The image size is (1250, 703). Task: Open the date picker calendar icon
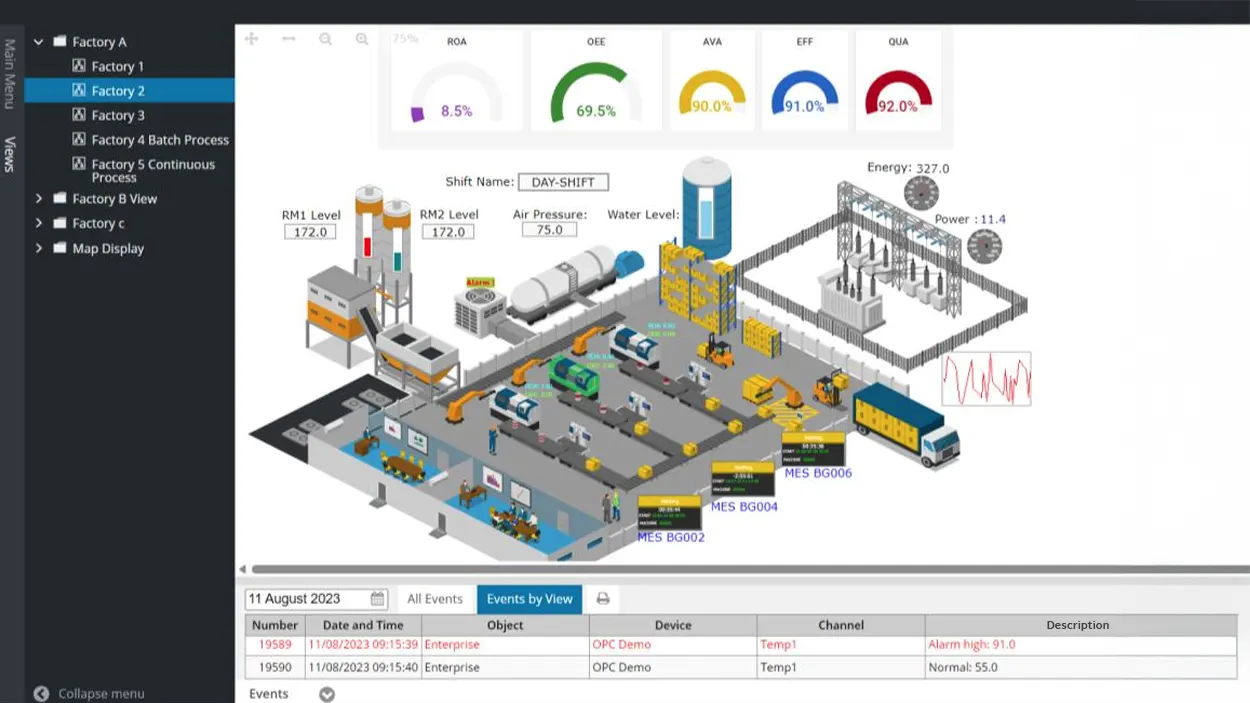click(377, 599)
